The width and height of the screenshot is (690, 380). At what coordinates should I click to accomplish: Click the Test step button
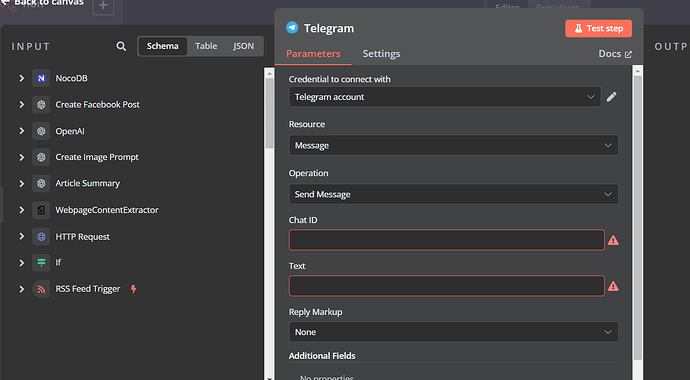598,29
